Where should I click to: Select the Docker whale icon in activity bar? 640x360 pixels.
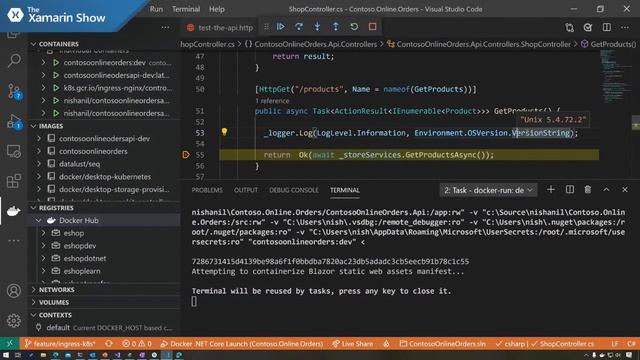[14, 211]
